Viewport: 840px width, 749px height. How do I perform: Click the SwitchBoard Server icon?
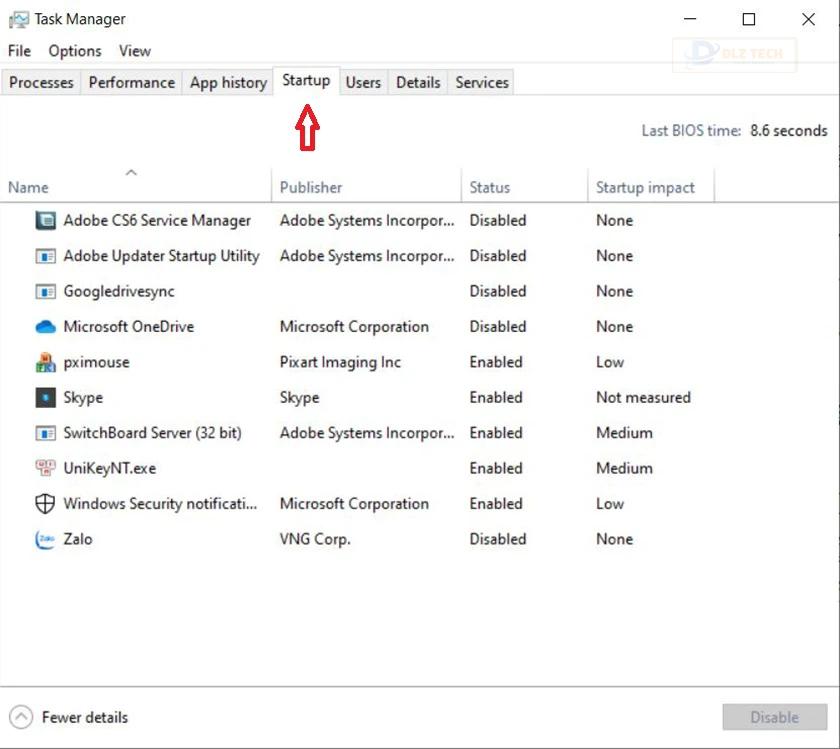pos(46,433)
